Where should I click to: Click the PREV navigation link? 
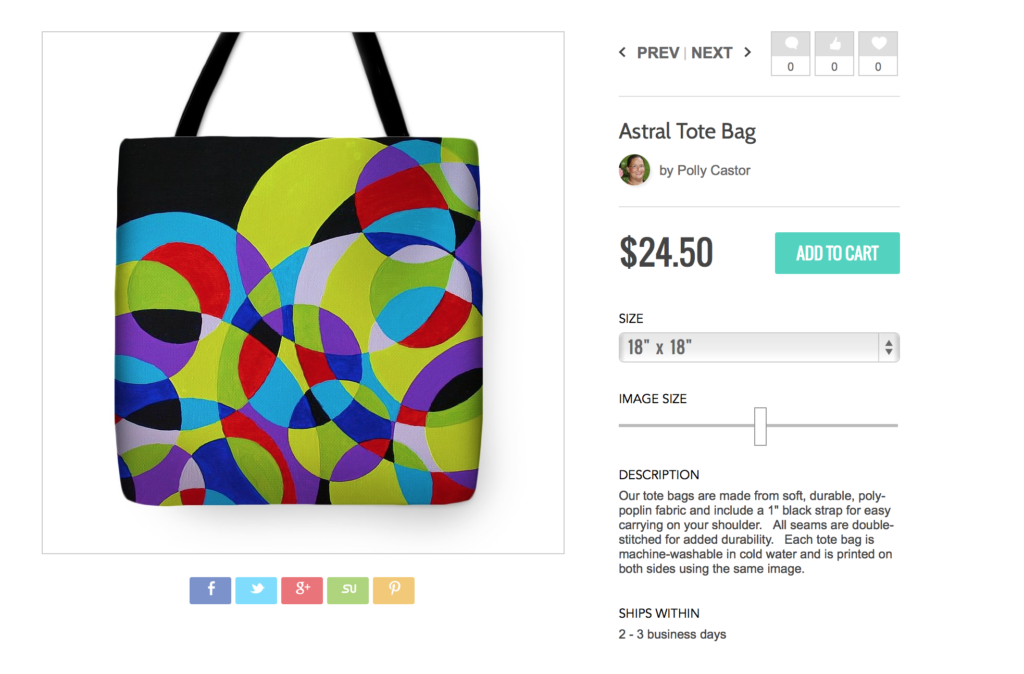658,53
